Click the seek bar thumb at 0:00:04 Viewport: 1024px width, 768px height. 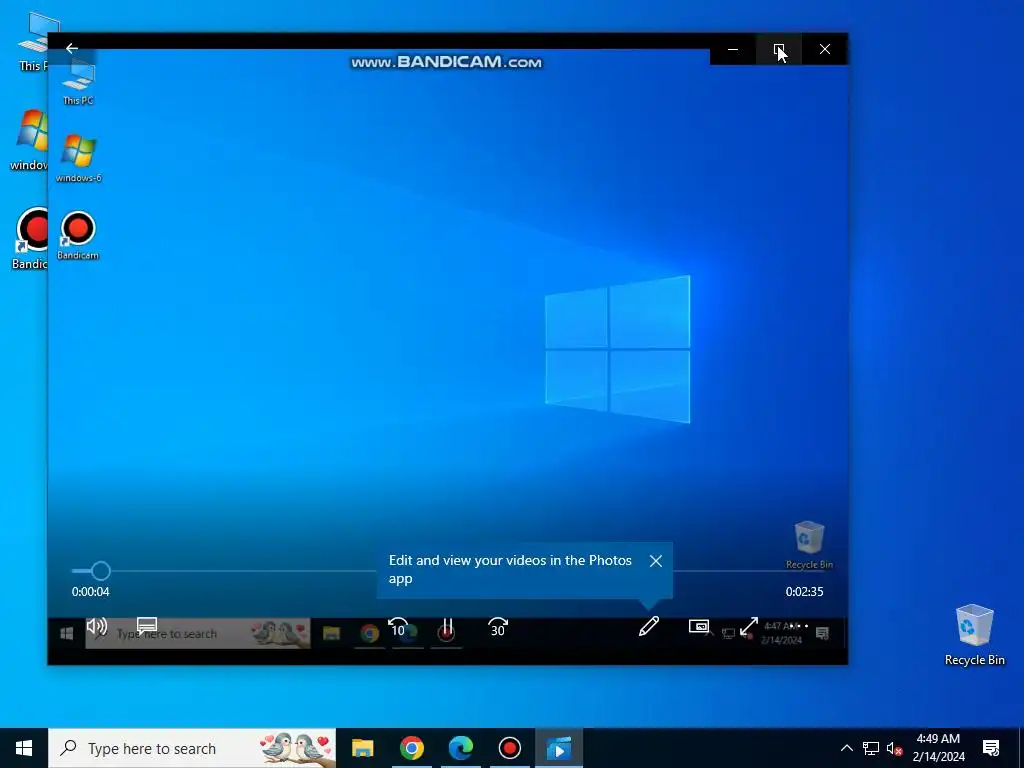pyautogui.click(x=101, y=571)
